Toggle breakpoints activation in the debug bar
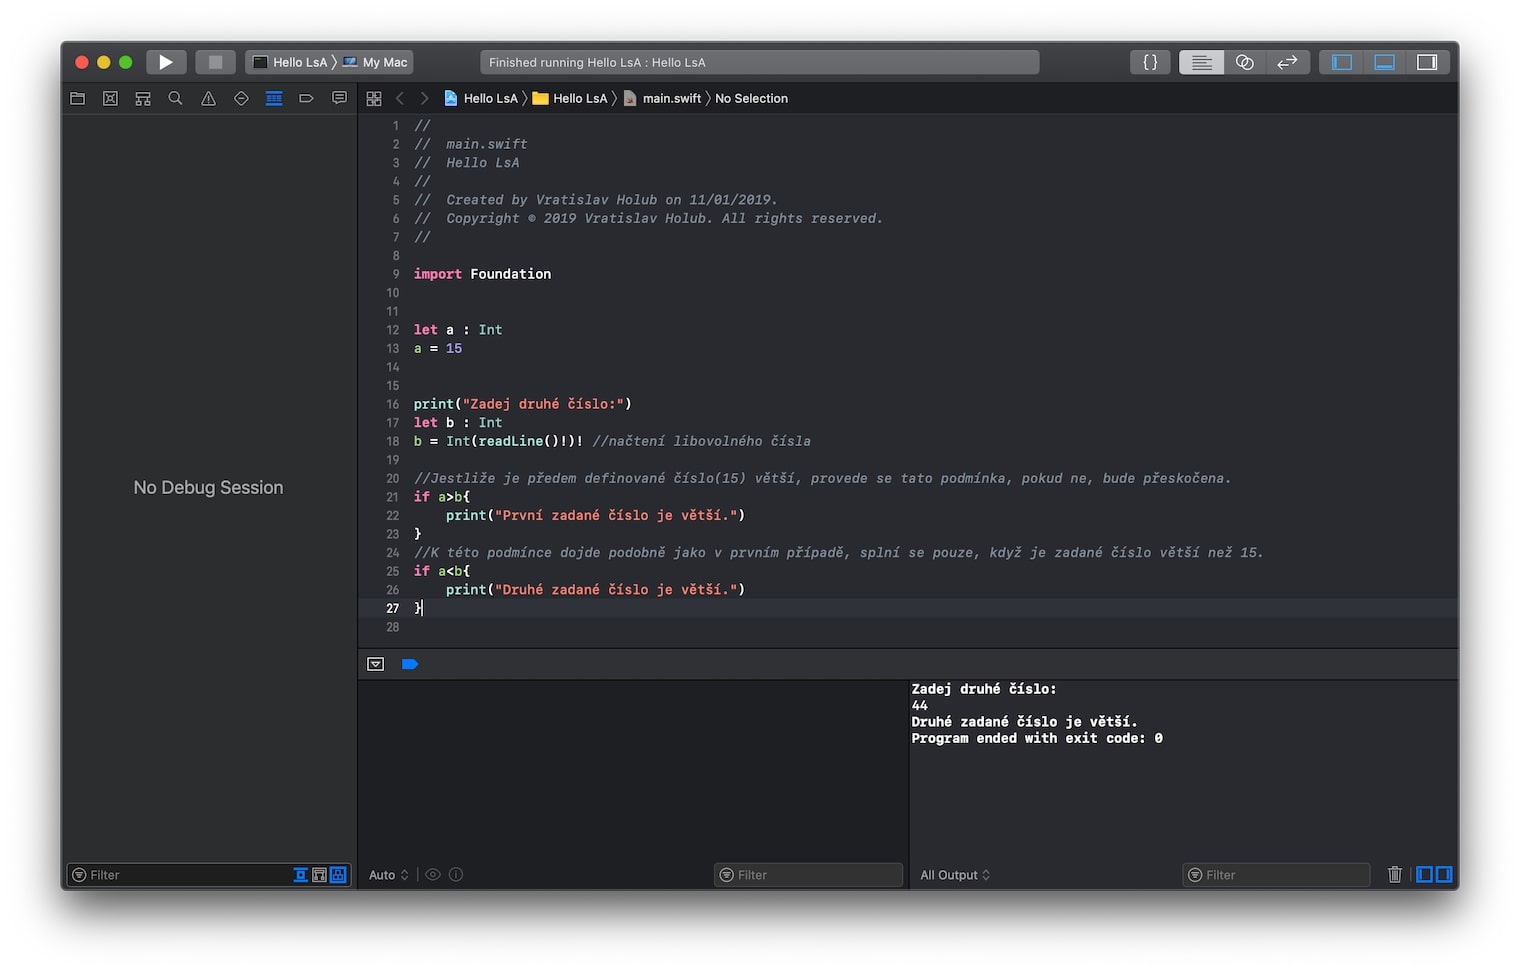1520x971 pixels. click(410, 664)
